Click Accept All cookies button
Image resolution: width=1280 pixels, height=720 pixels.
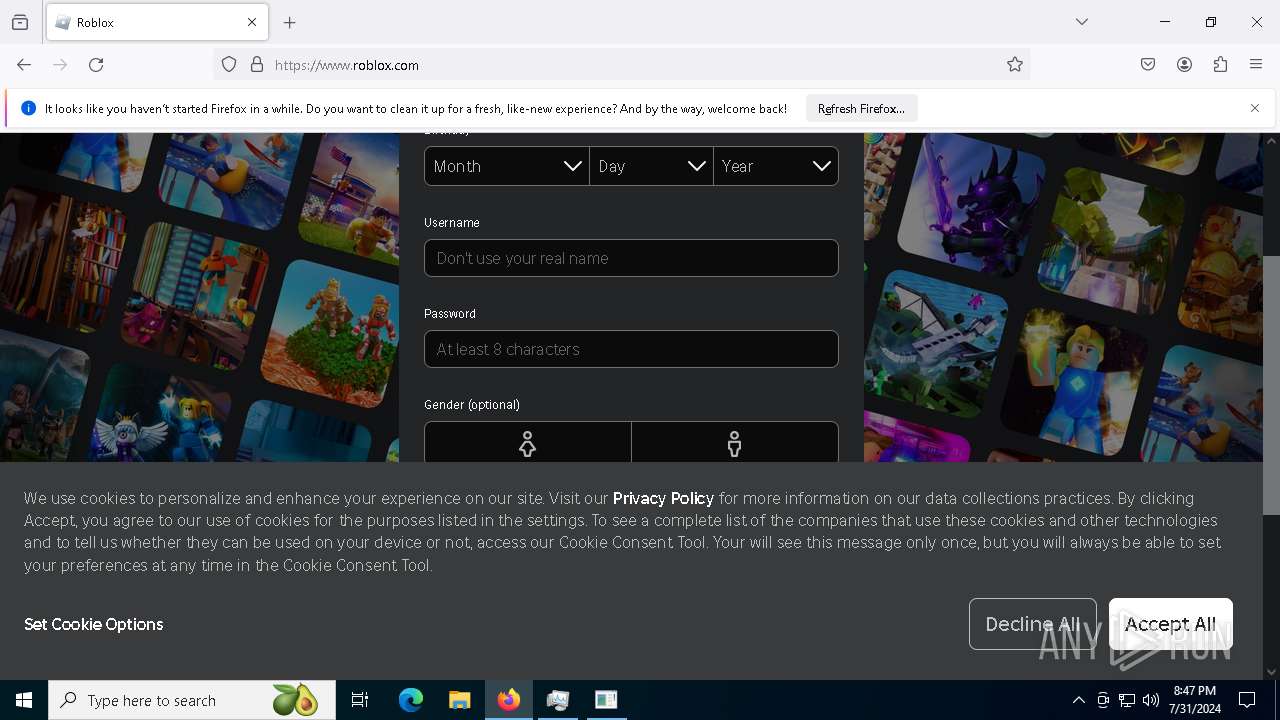(1171, 624)
